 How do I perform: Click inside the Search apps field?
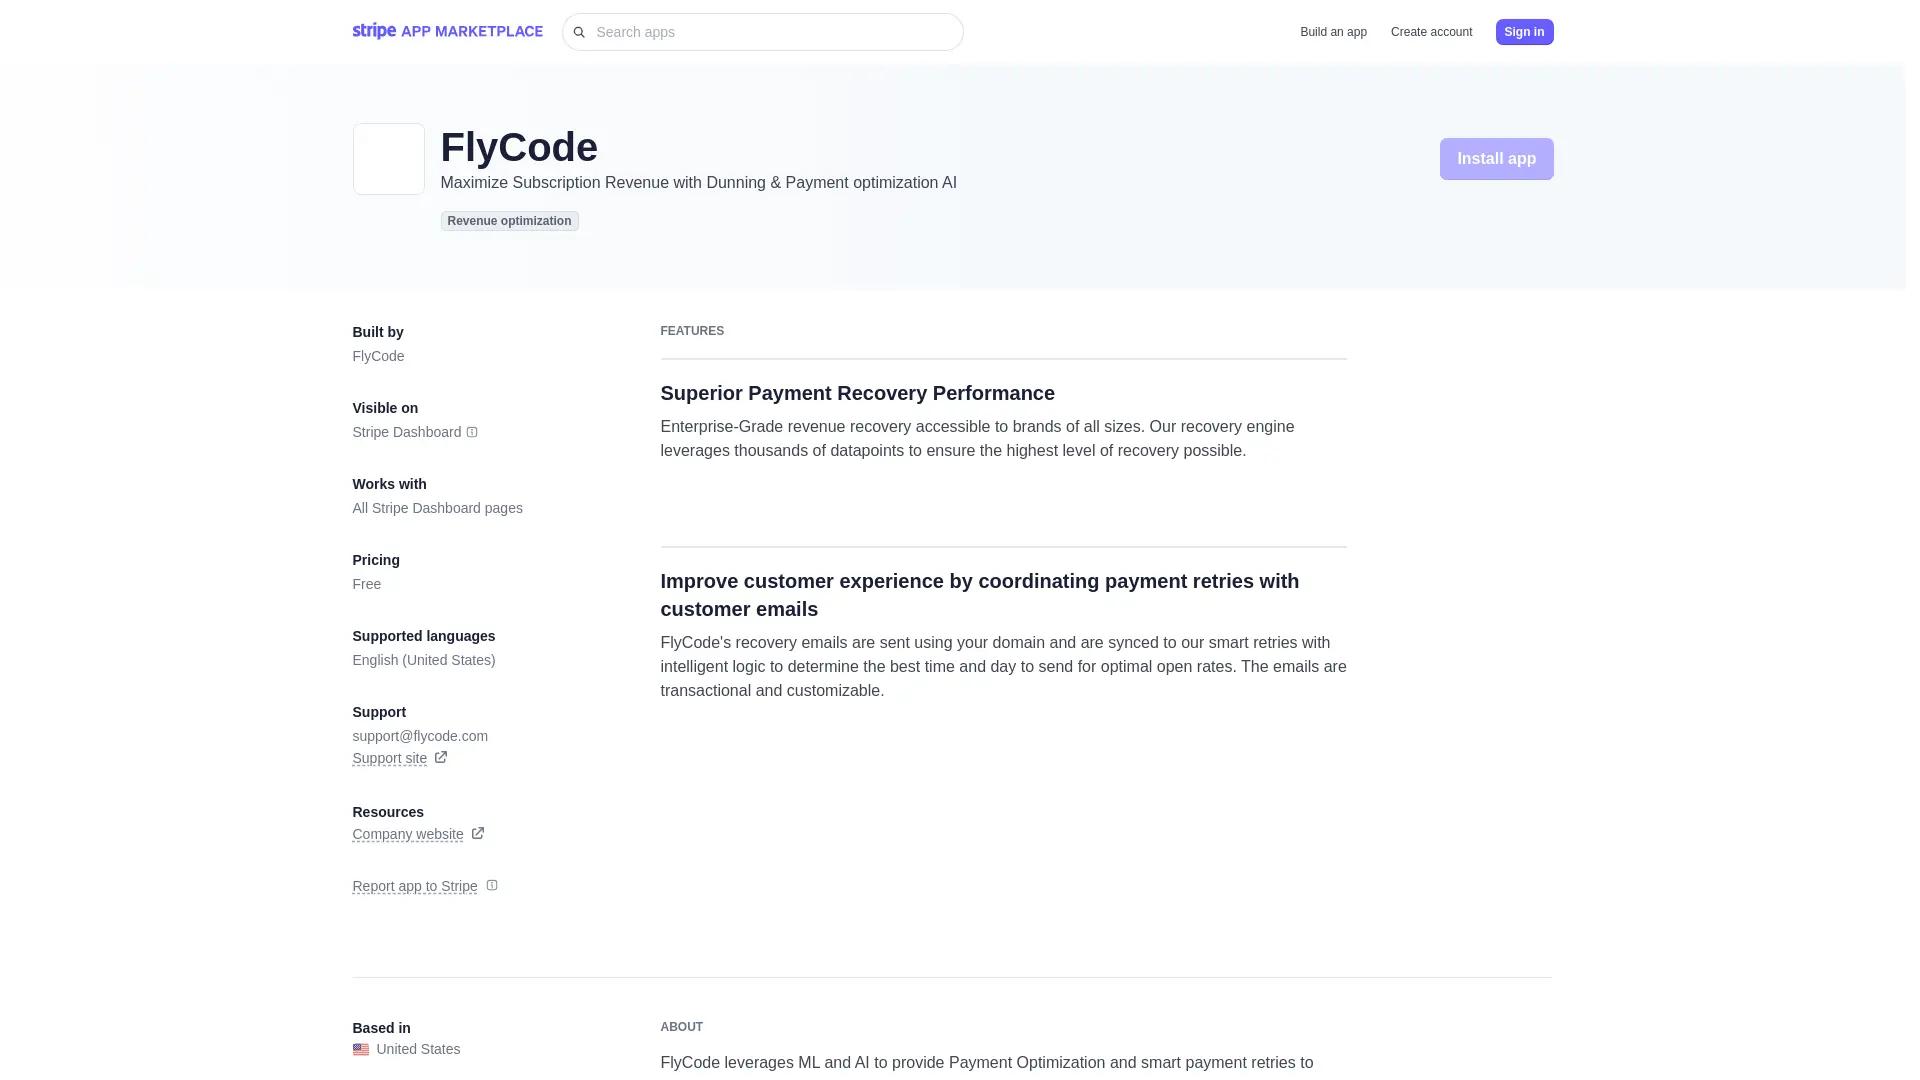(x=762, y=32)
